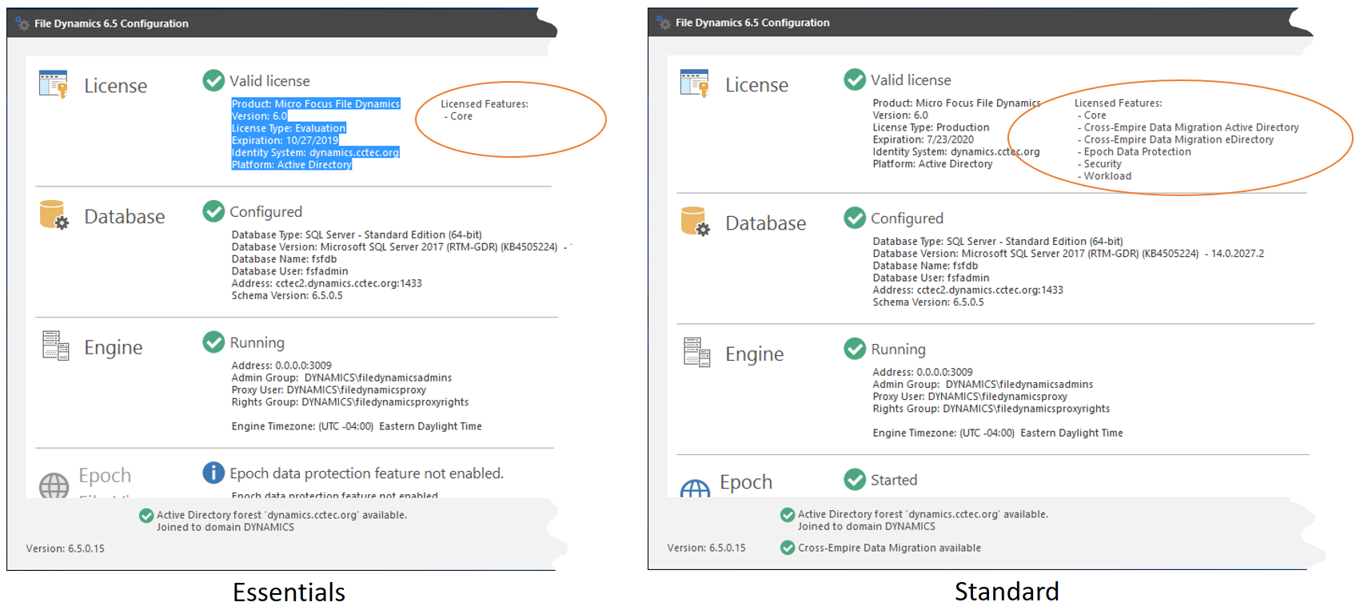Click the Epoch globe icon in Essentials window

(54, 485)
